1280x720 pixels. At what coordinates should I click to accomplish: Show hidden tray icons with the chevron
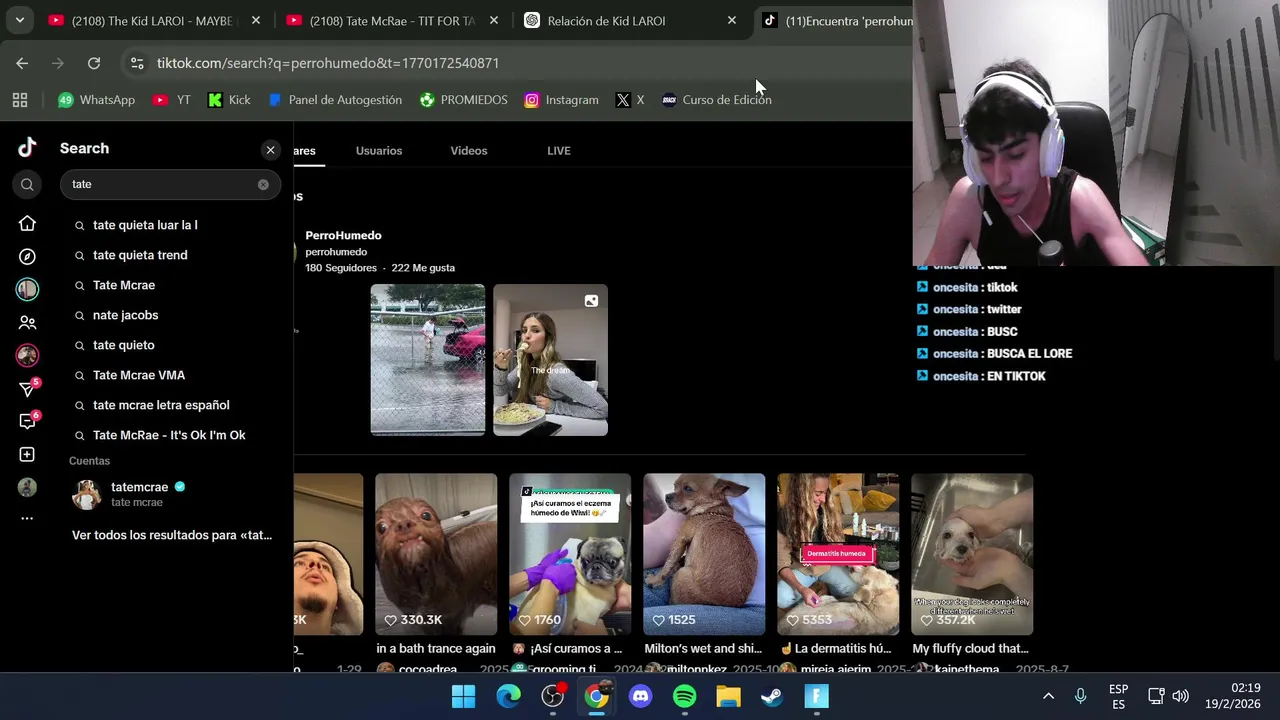(1048, 696)
